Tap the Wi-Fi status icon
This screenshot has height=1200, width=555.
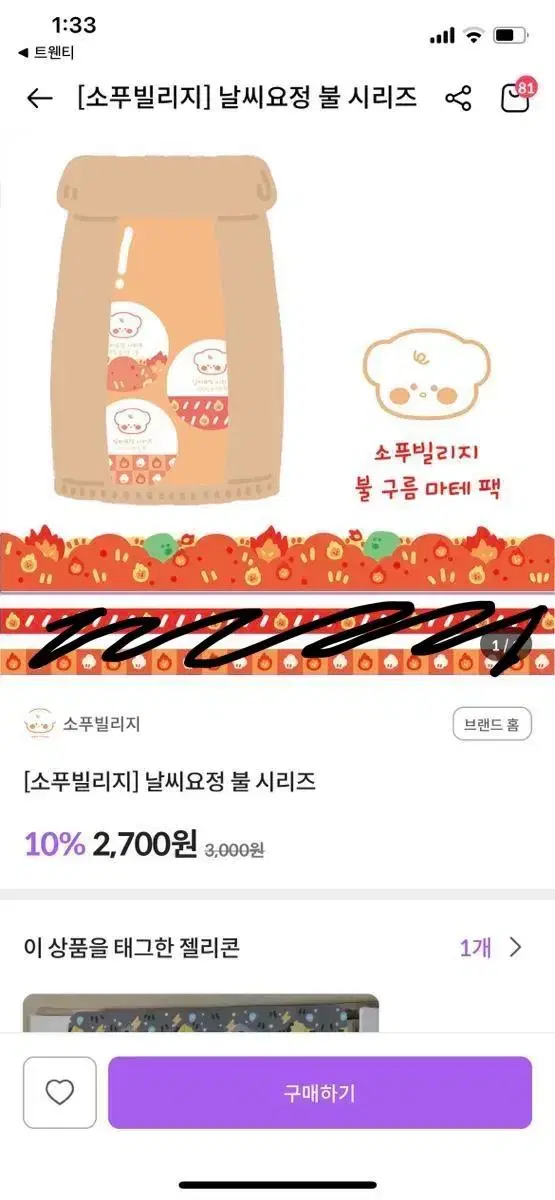coord(473,35)
